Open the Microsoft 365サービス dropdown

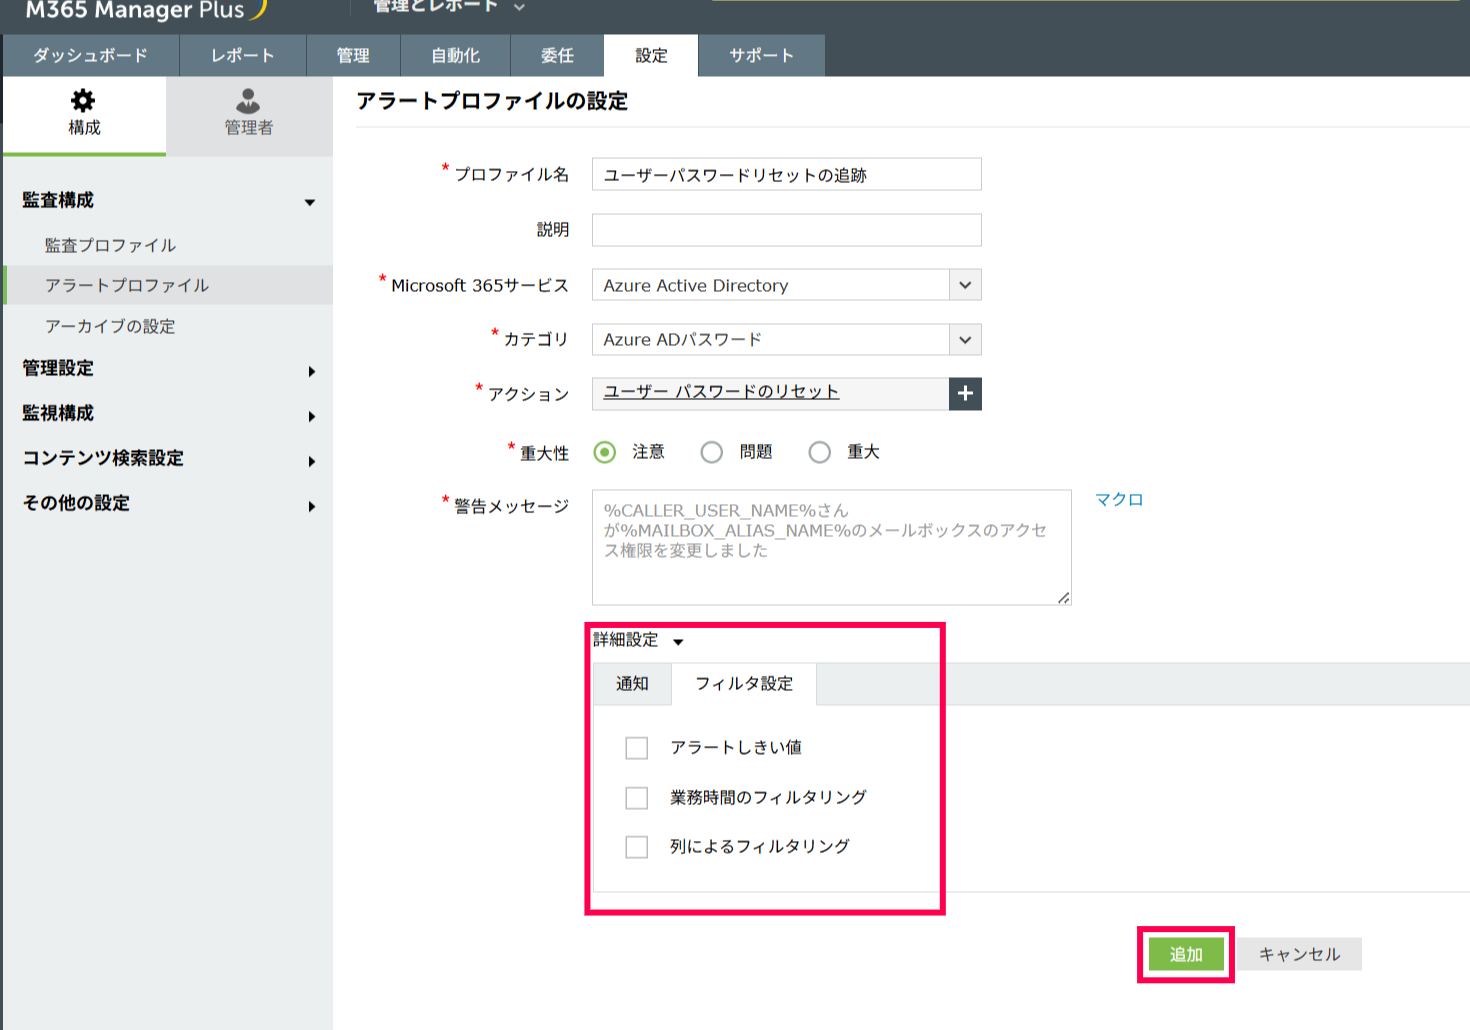point(787,285)
